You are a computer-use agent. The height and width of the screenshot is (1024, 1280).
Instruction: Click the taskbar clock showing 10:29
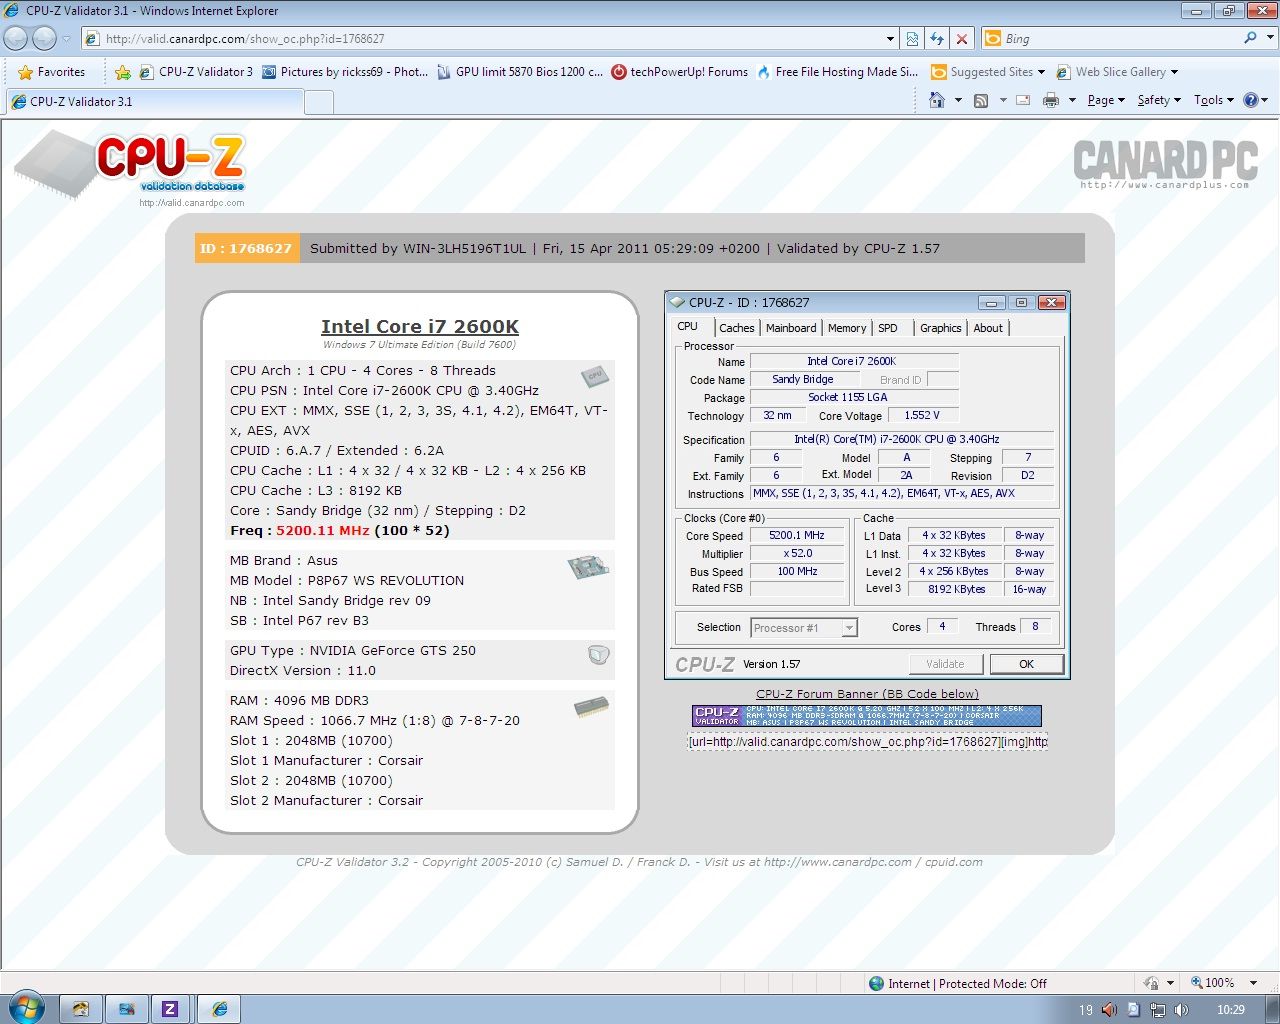tap(1231, 1010)
